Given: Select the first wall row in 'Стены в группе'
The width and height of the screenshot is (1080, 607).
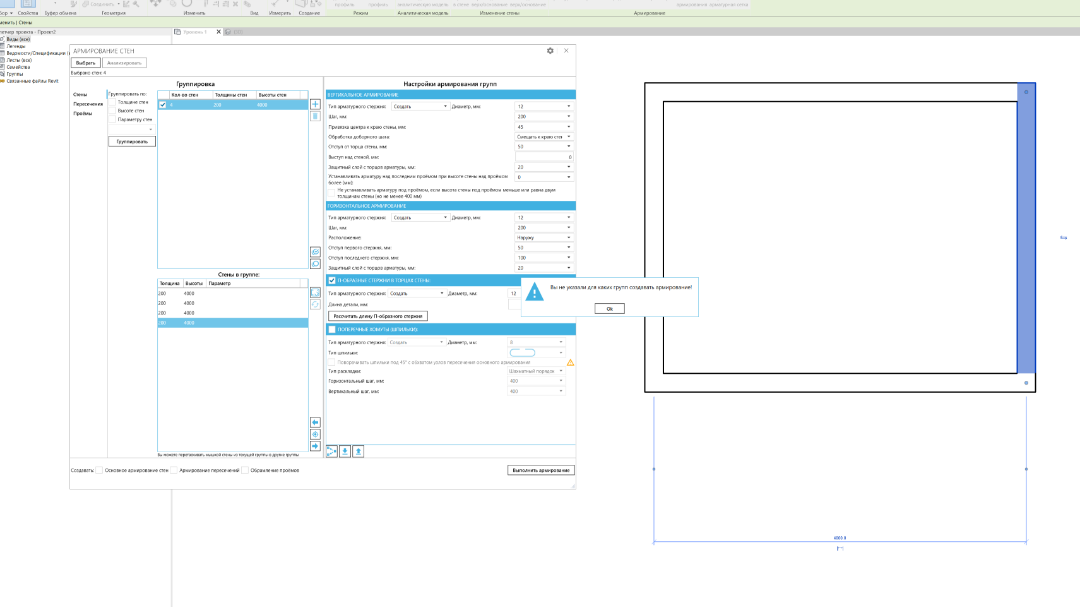Looking at the screenshot, I should pos(233,294).
